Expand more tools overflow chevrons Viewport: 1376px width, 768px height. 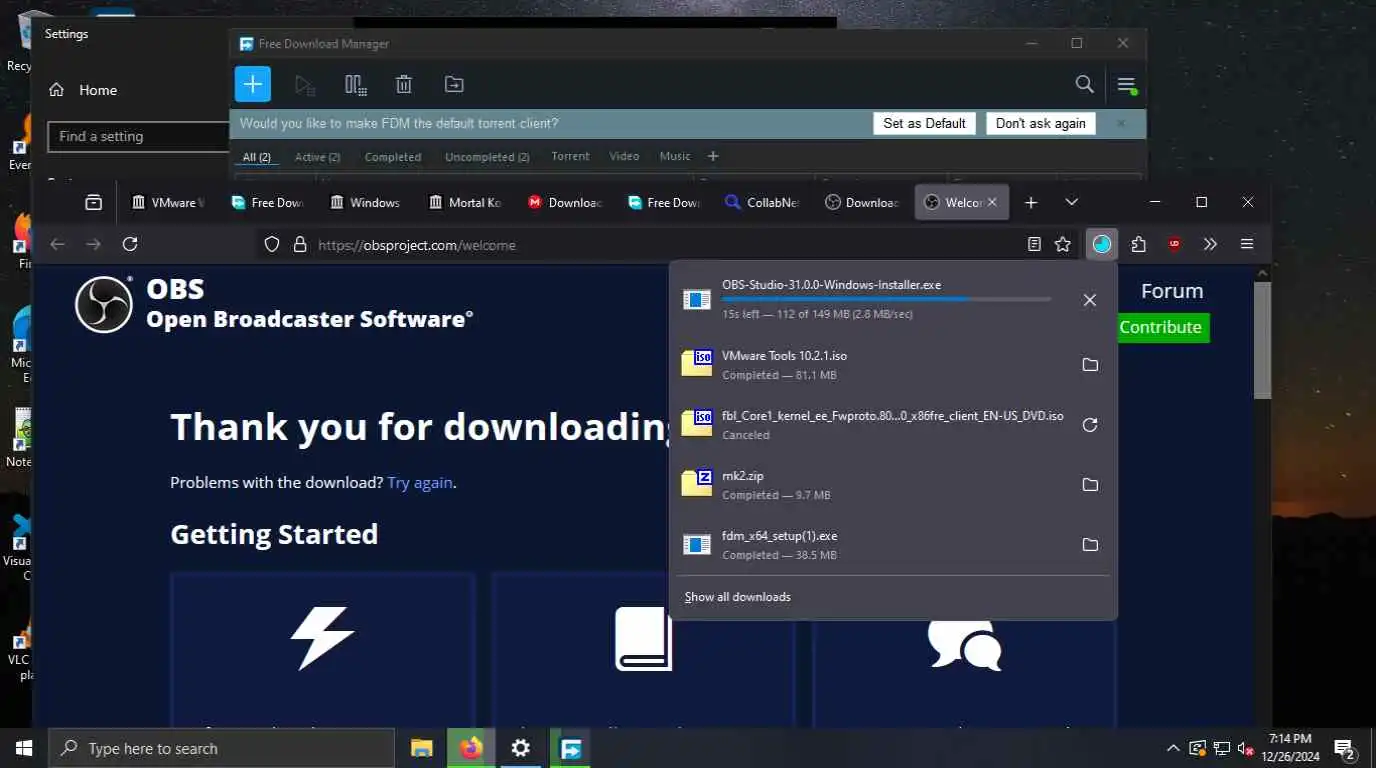(1210, 244)
